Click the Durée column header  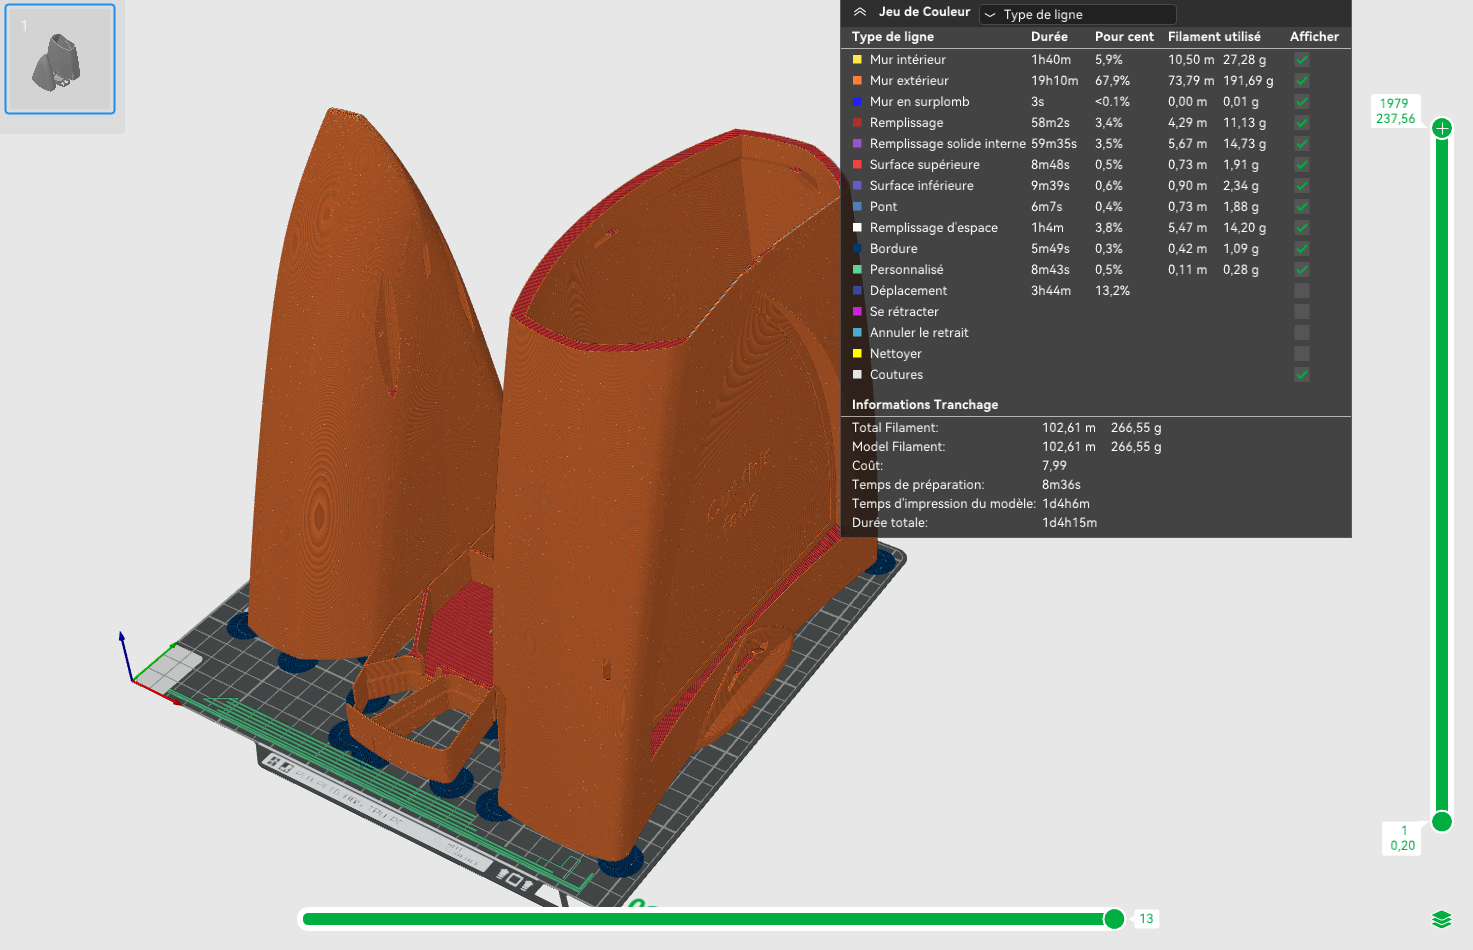pos(1049,37)
